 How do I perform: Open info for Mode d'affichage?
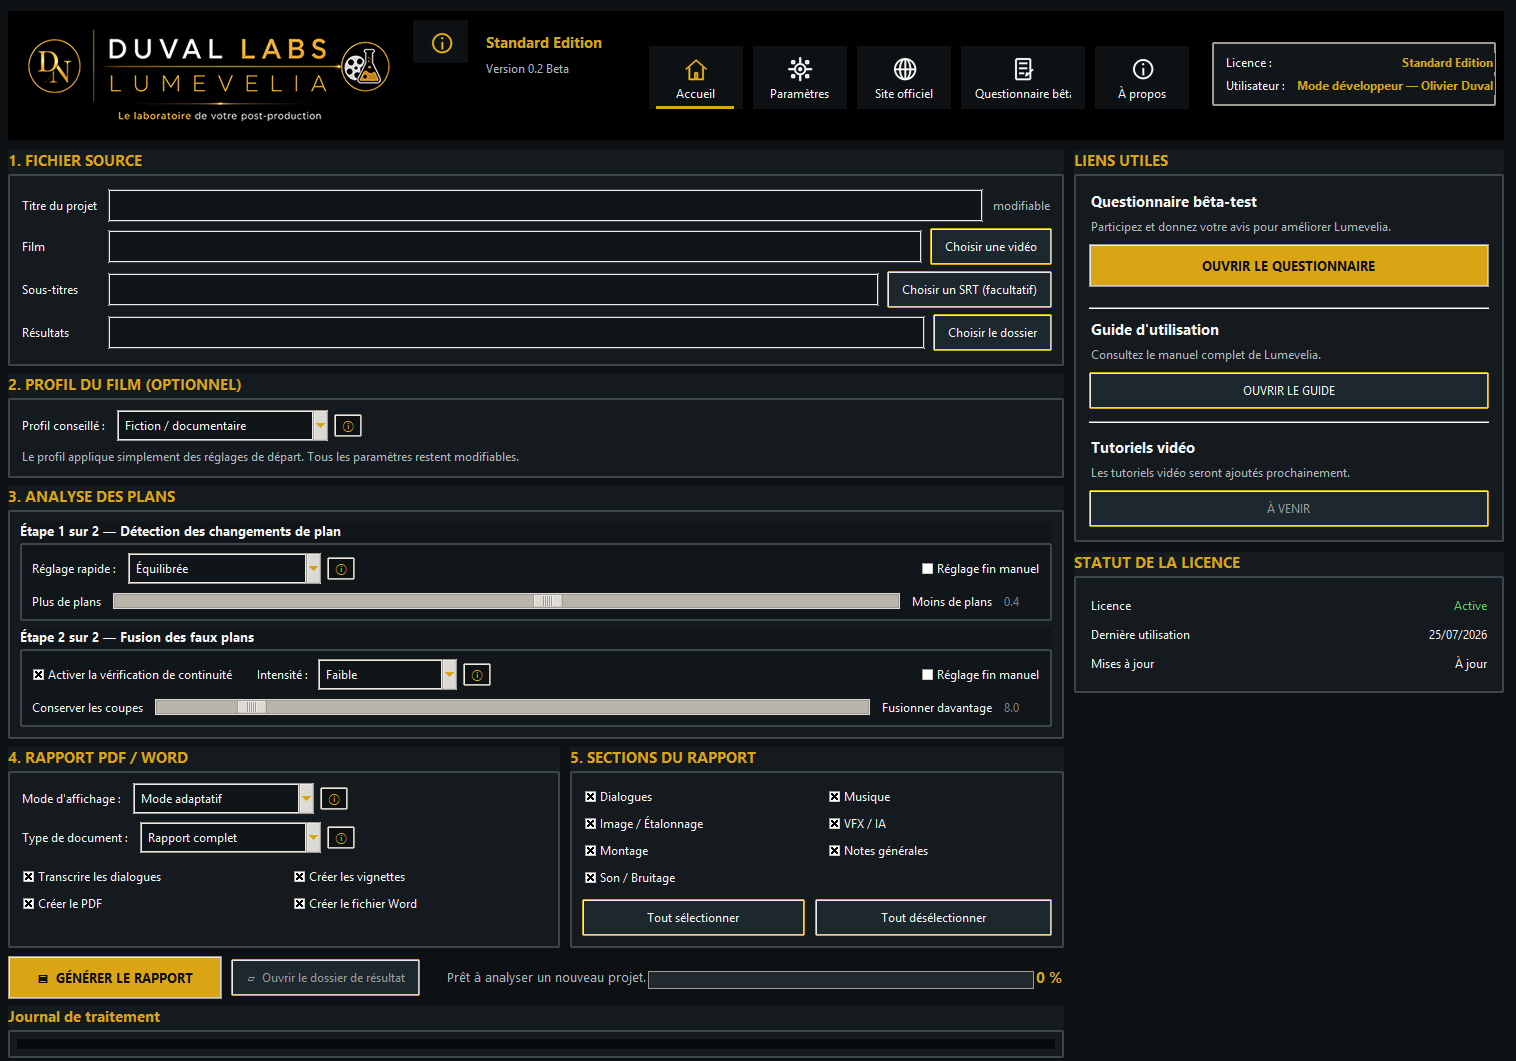[334, 799]
